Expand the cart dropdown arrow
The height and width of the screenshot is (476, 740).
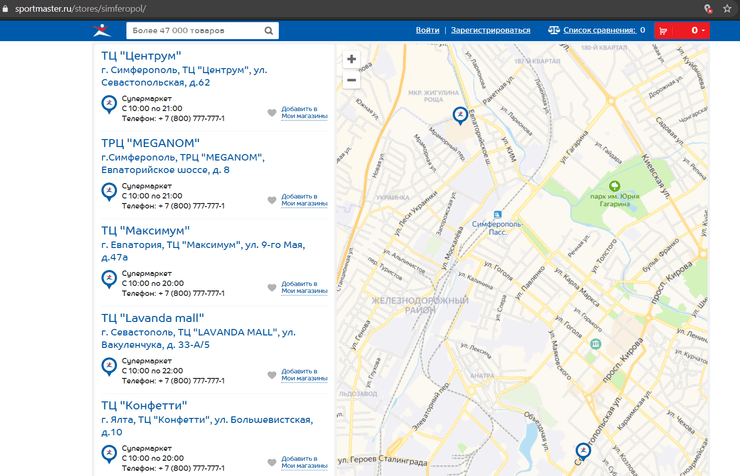pos(703,31)
